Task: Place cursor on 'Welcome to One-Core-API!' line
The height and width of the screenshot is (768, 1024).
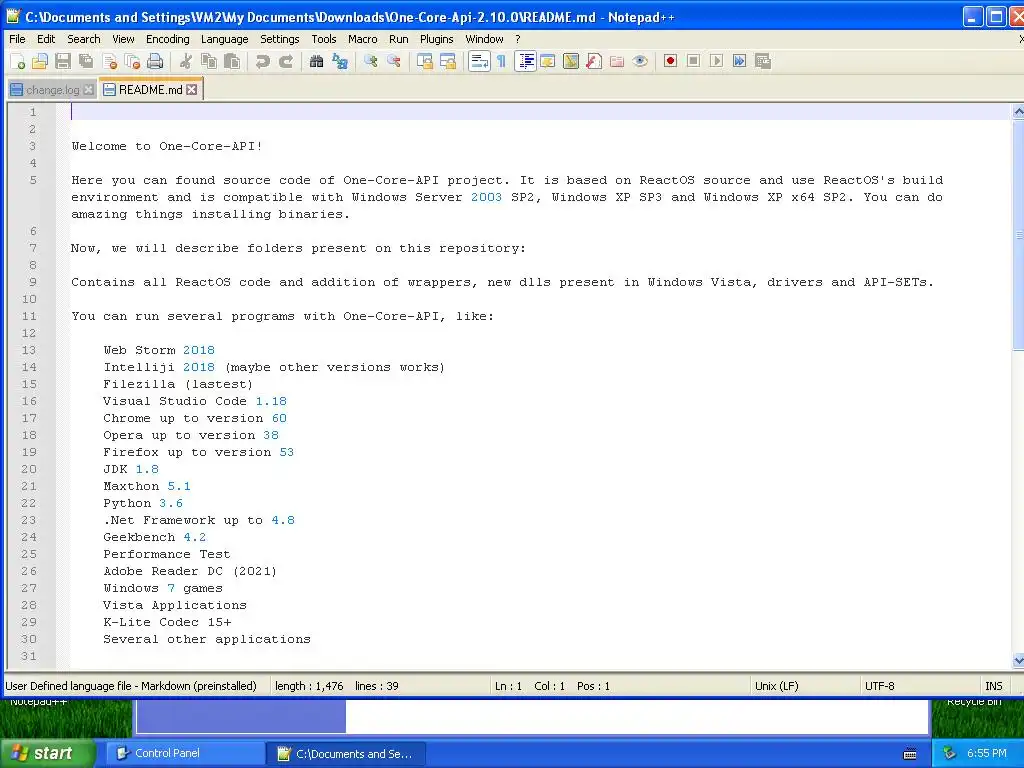Action: tap(167, 146)
